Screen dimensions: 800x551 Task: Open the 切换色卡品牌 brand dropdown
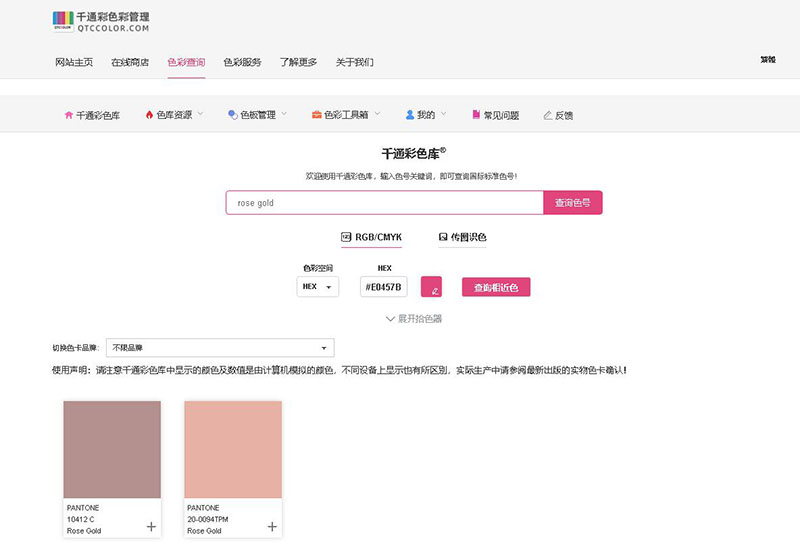[x=220, y=348]
